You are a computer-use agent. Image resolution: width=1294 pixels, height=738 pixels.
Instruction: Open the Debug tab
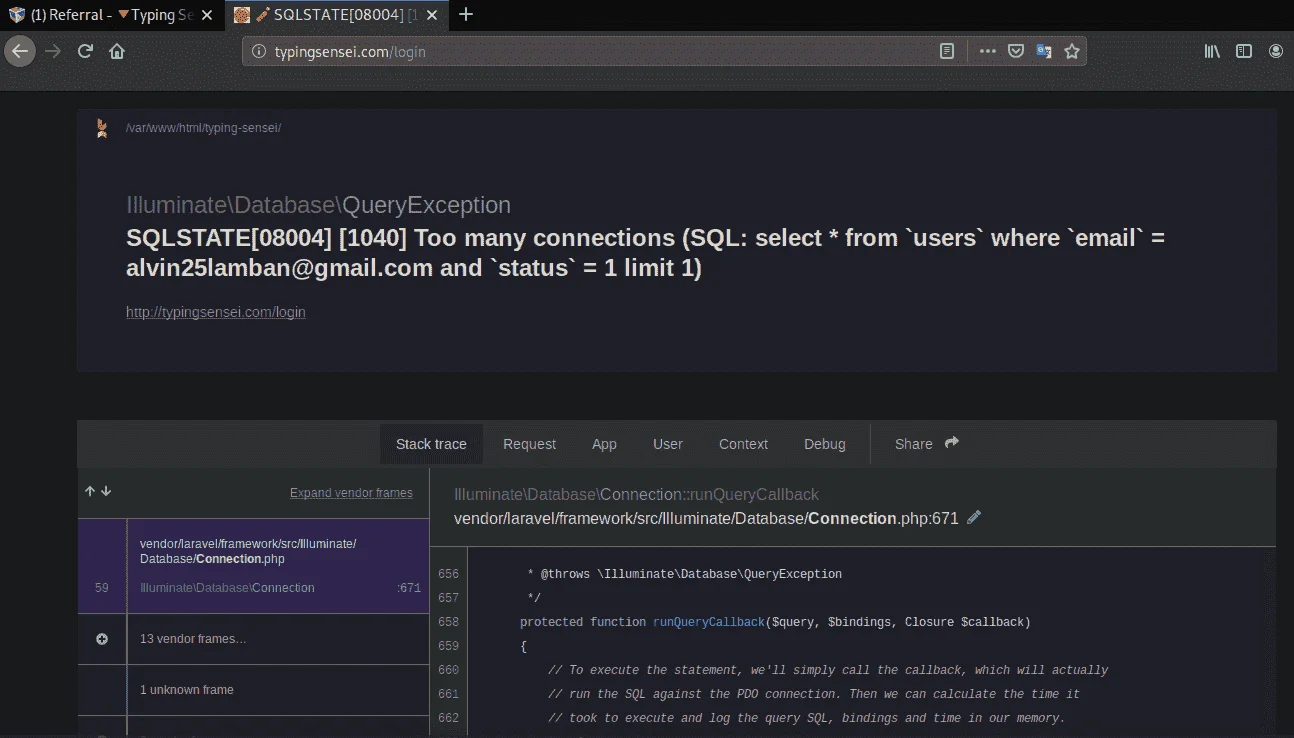(825, 444)
